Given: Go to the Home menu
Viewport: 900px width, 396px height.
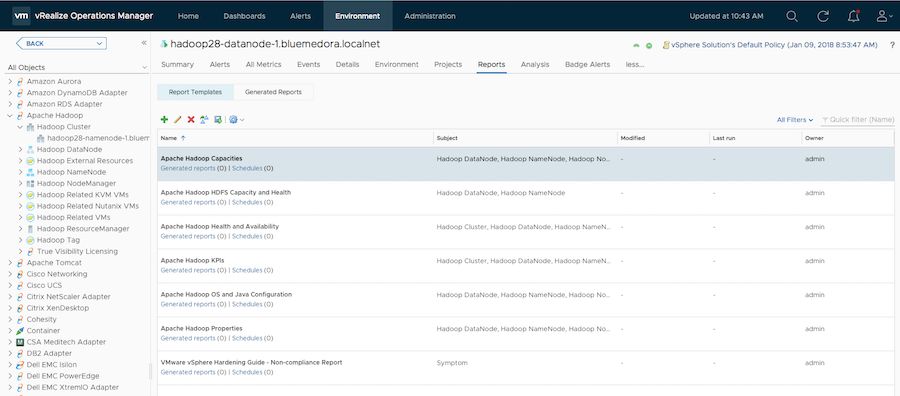Looking at the screenshot, I should pyautogui.click(x=188, y=16).
